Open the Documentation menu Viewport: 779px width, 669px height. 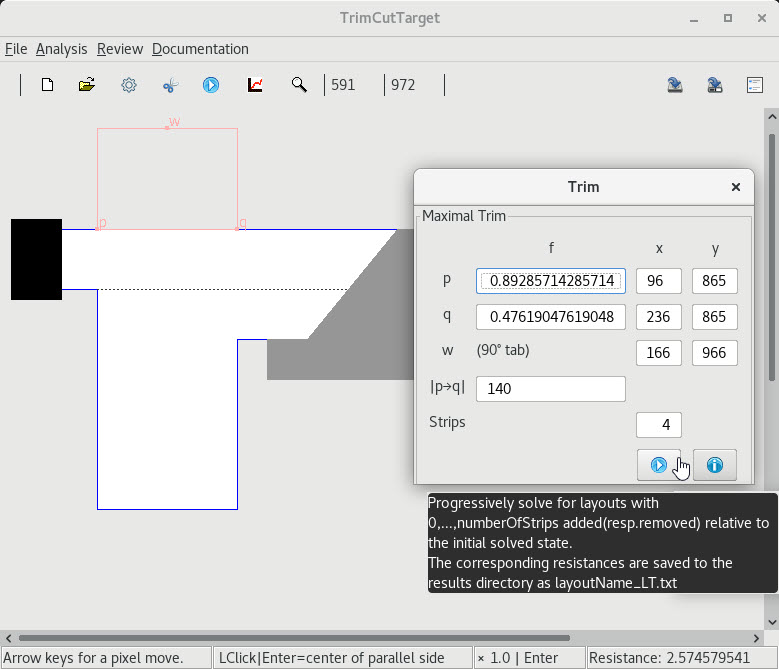click(200, 49)
